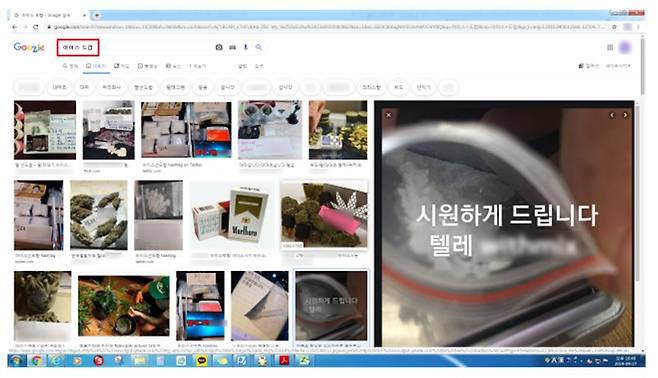Close the image preview panel with X

389,115
